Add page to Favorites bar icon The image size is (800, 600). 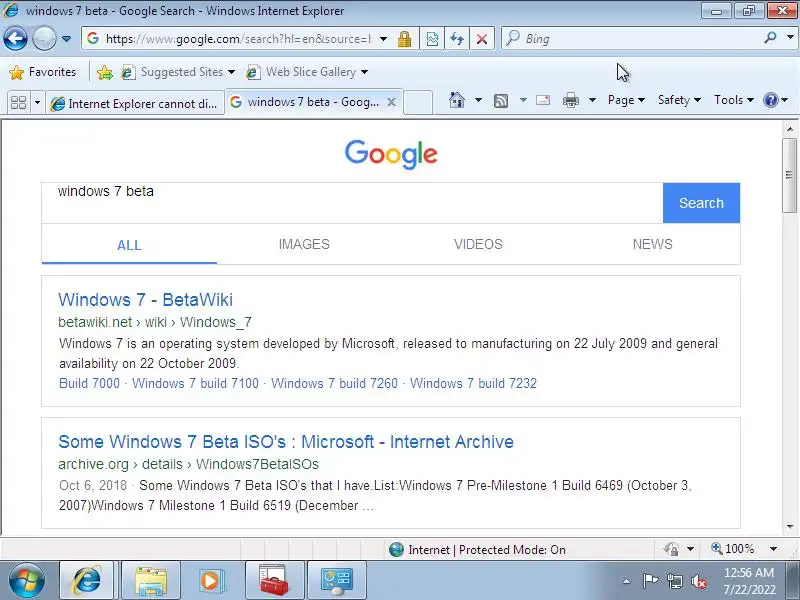pyautogui.click(x=105, y=72)
